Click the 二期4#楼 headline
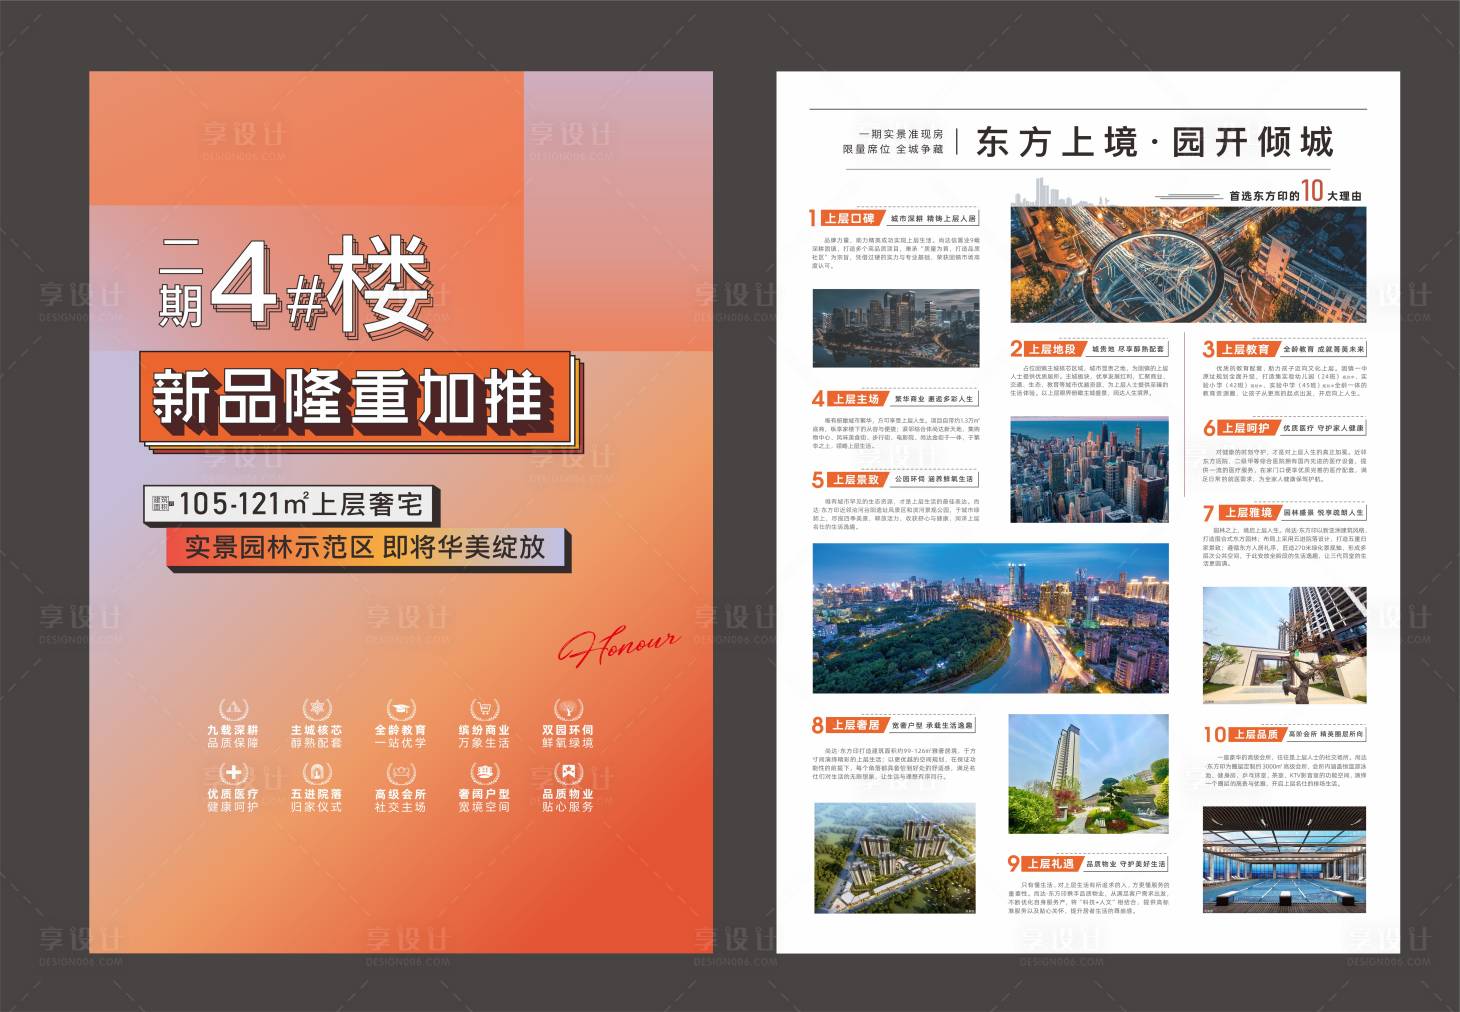The image size is (1460, 1012). tap(296, 285)
